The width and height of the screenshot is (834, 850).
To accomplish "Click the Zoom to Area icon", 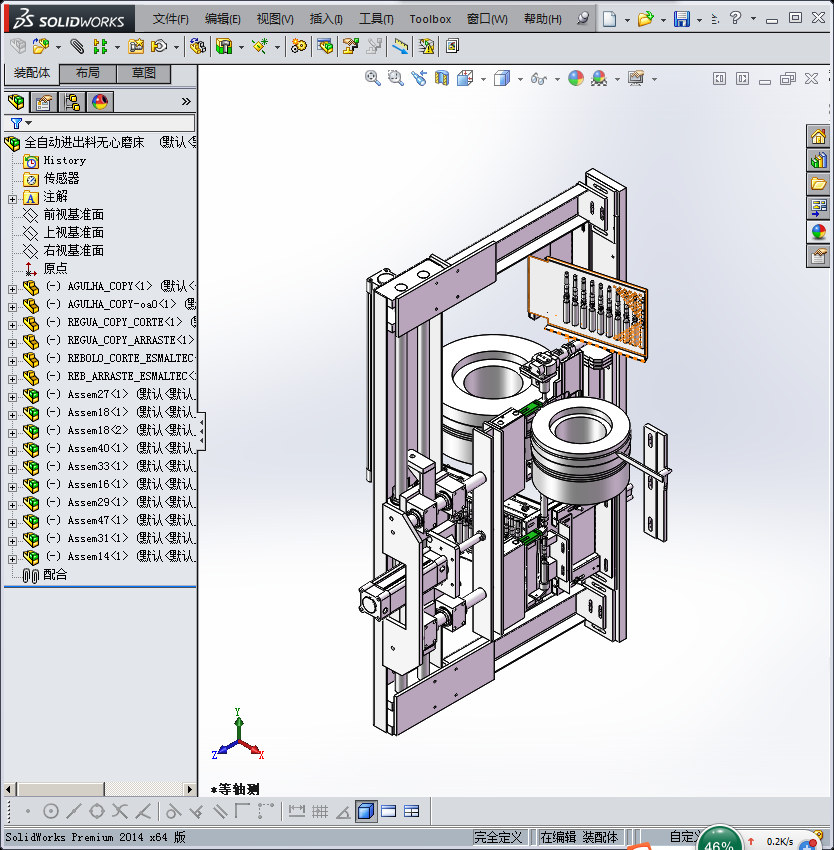I will pyautogui.click(x=396, y=79).
